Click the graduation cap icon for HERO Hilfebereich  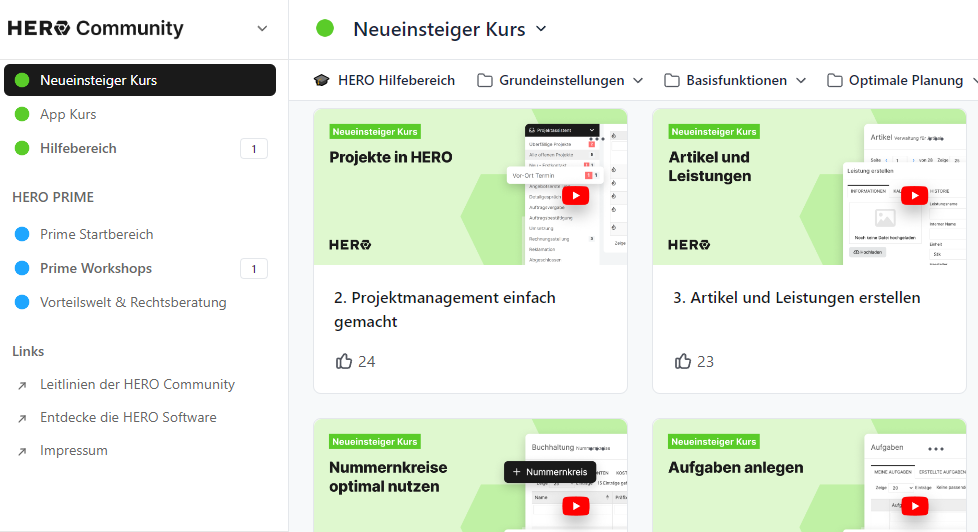coord(322,80)
